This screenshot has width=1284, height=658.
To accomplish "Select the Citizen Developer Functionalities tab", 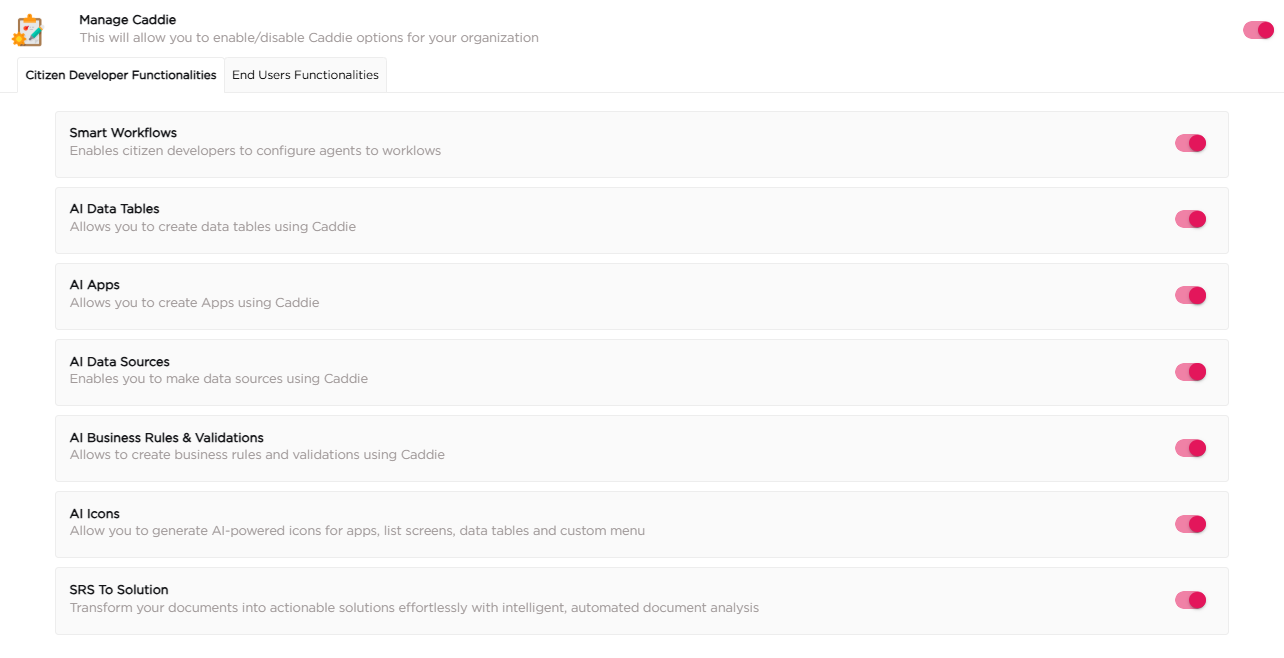I will coord(121,75).
